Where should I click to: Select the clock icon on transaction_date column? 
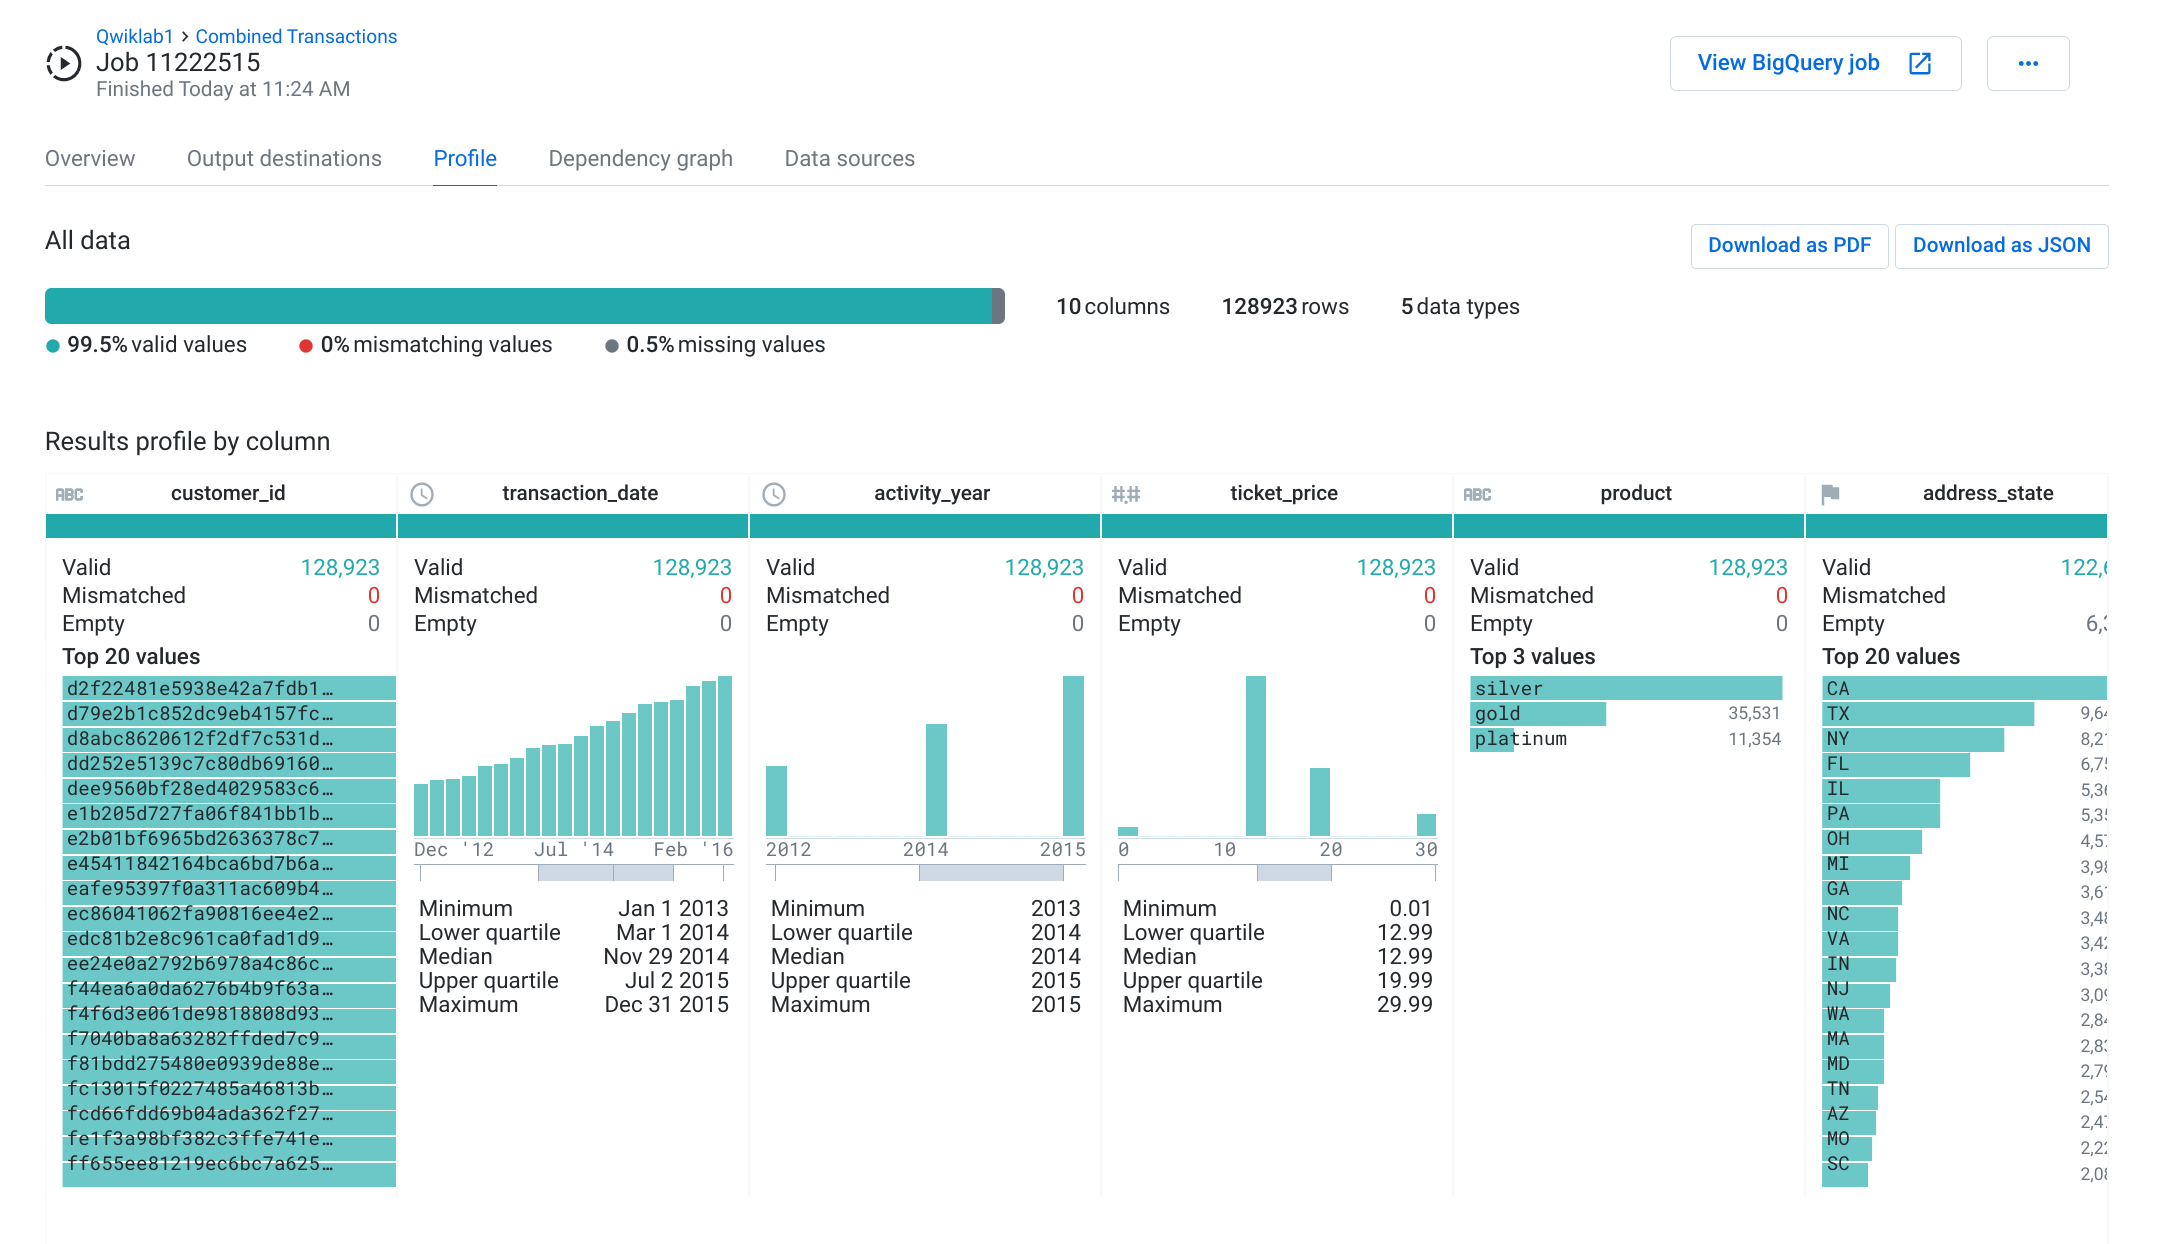pos(423,493)
